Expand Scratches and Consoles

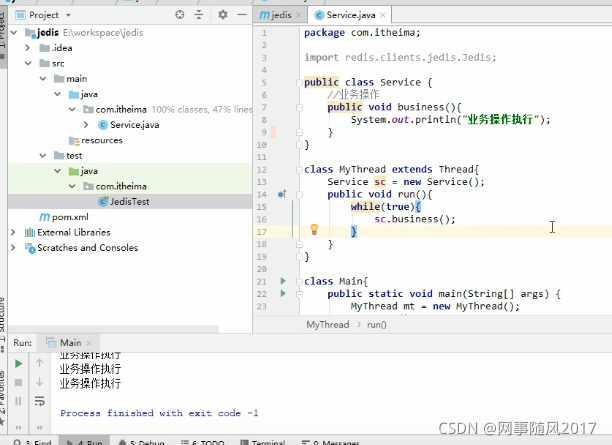pyautogui.click(x=13, y=247)
